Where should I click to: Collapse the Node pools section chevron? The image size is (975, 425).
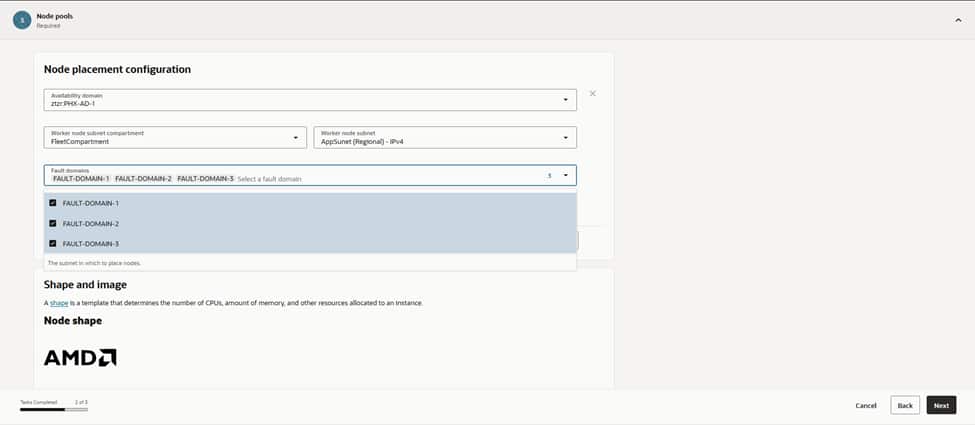pos(958,20)
